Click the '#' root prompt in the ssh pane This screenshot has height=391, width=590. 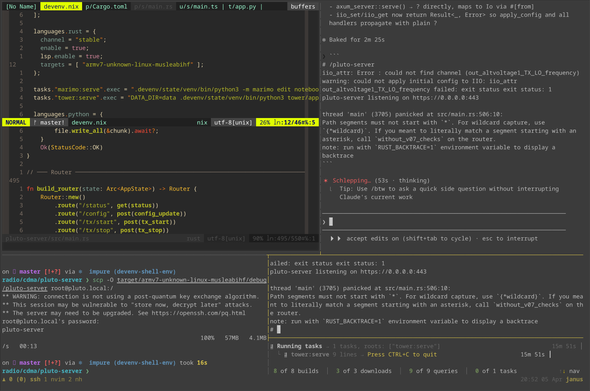coord(271,329)
